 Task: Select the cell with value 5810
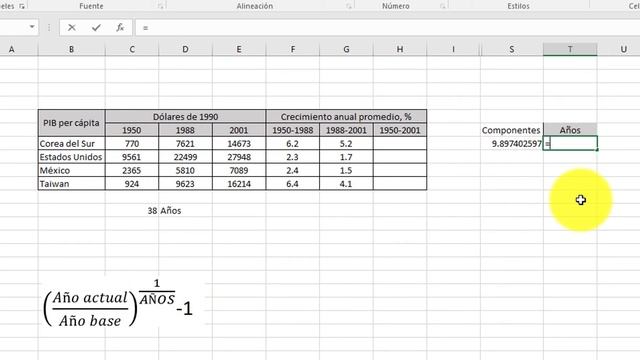(185, 171)
